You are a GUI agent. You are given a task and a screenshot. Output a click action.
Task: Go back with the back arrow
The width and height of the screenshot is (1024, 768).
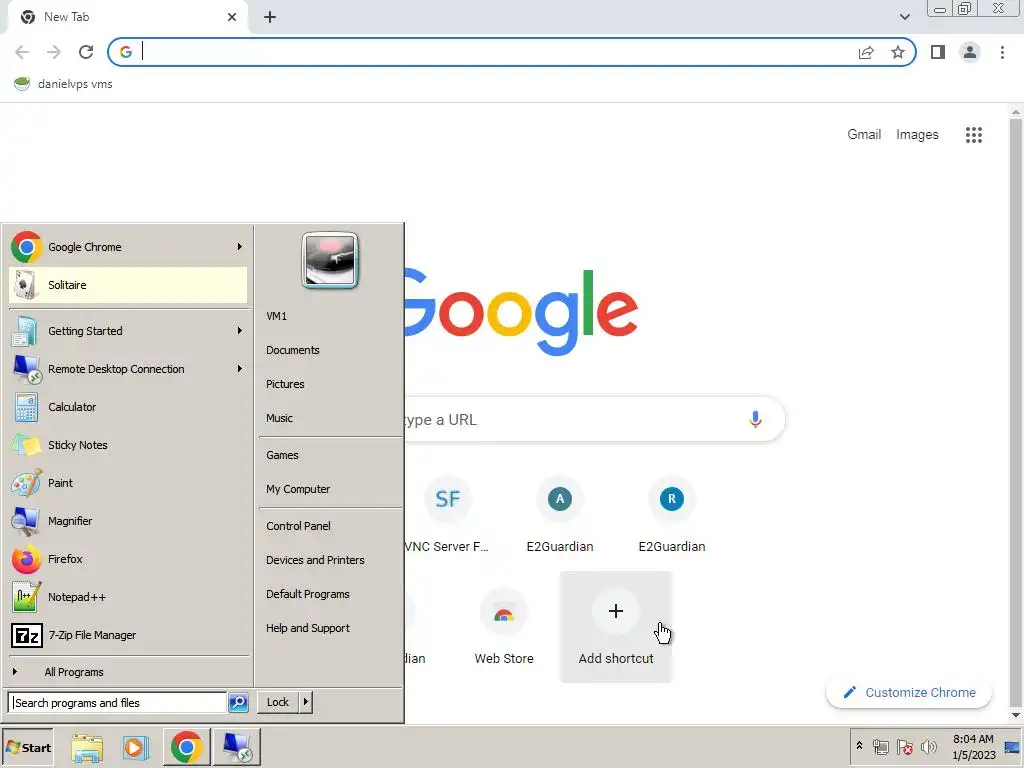pos(22,52)
